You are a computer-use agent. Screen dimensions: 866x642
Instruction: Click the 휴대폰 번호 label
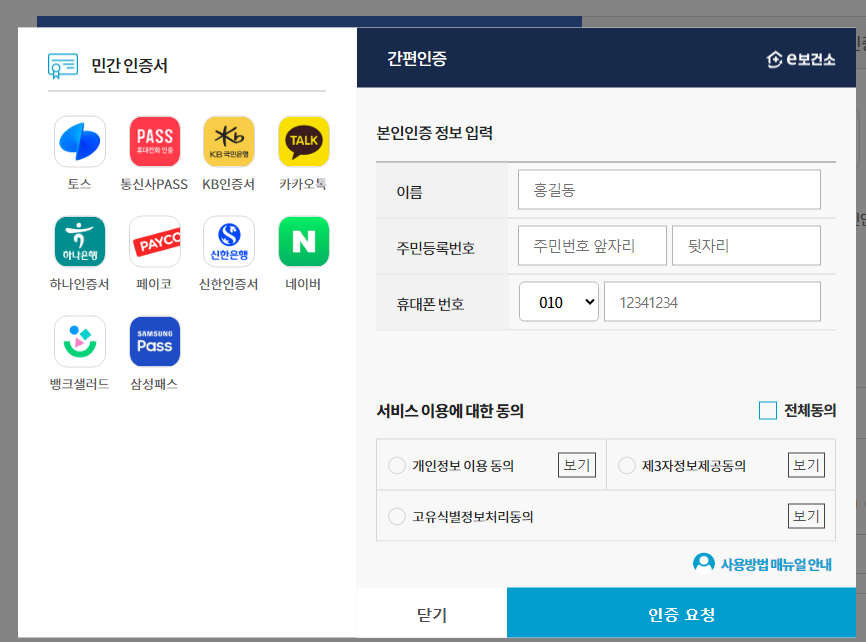coord(430,304)
